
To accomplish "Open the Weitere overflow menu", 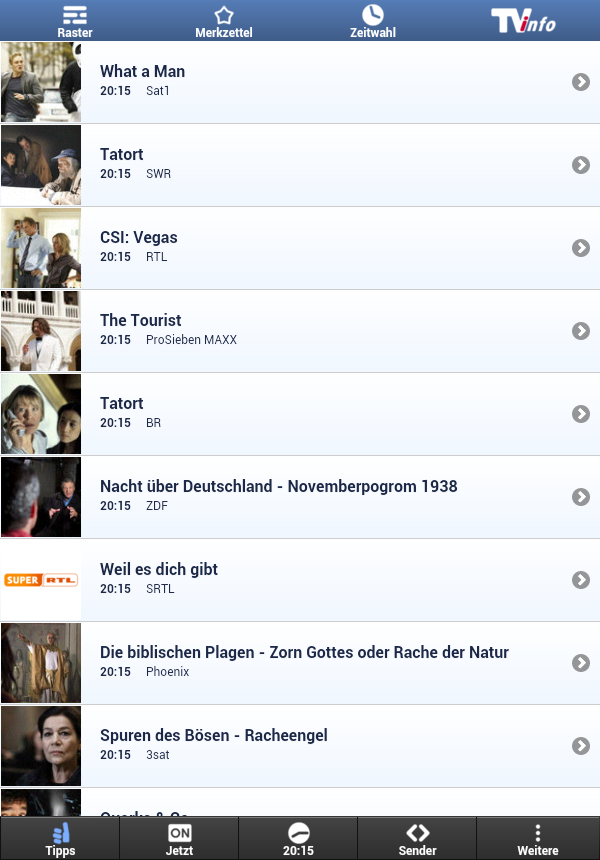I will 537,833.
